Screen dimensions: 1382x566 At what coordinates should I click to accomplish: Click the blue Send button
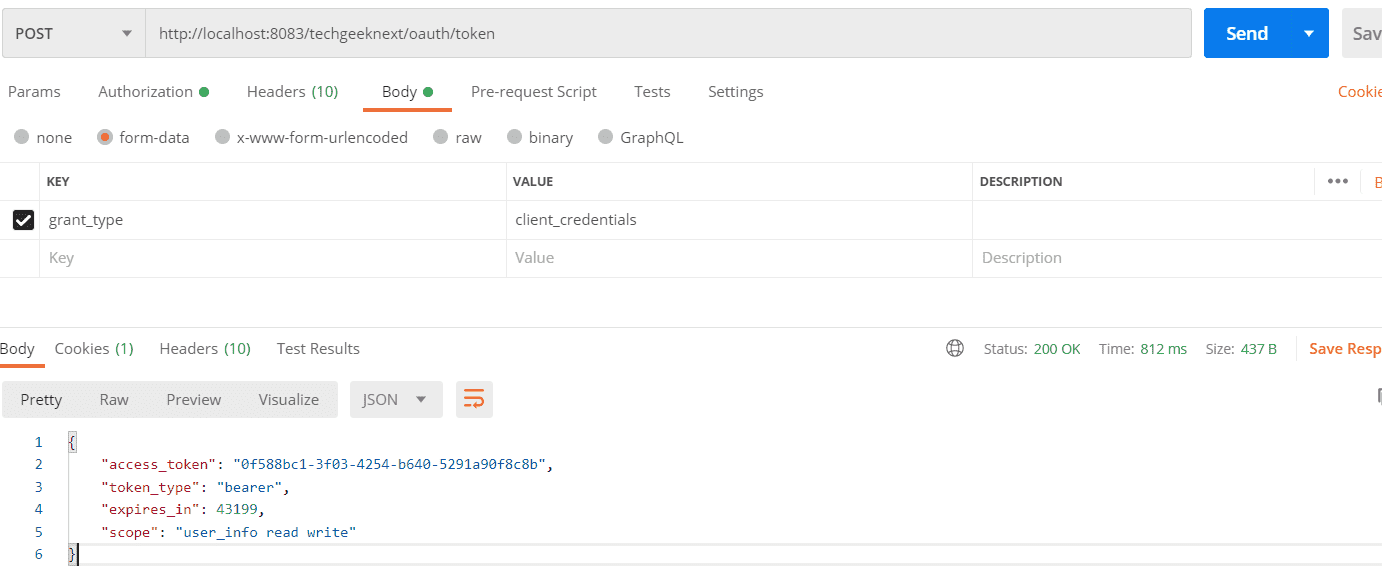coord(1247,33)
